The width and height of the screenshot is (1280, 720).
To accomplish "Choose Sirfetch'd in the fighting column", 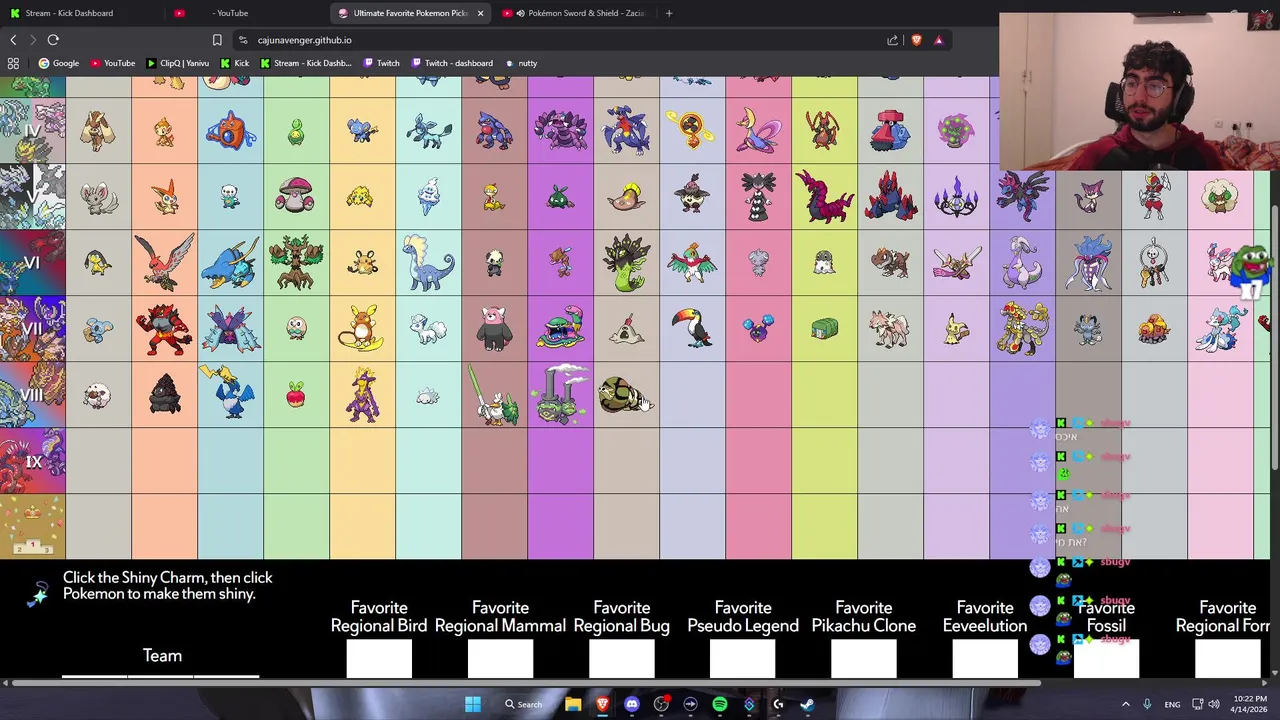I will coord(494,395).
